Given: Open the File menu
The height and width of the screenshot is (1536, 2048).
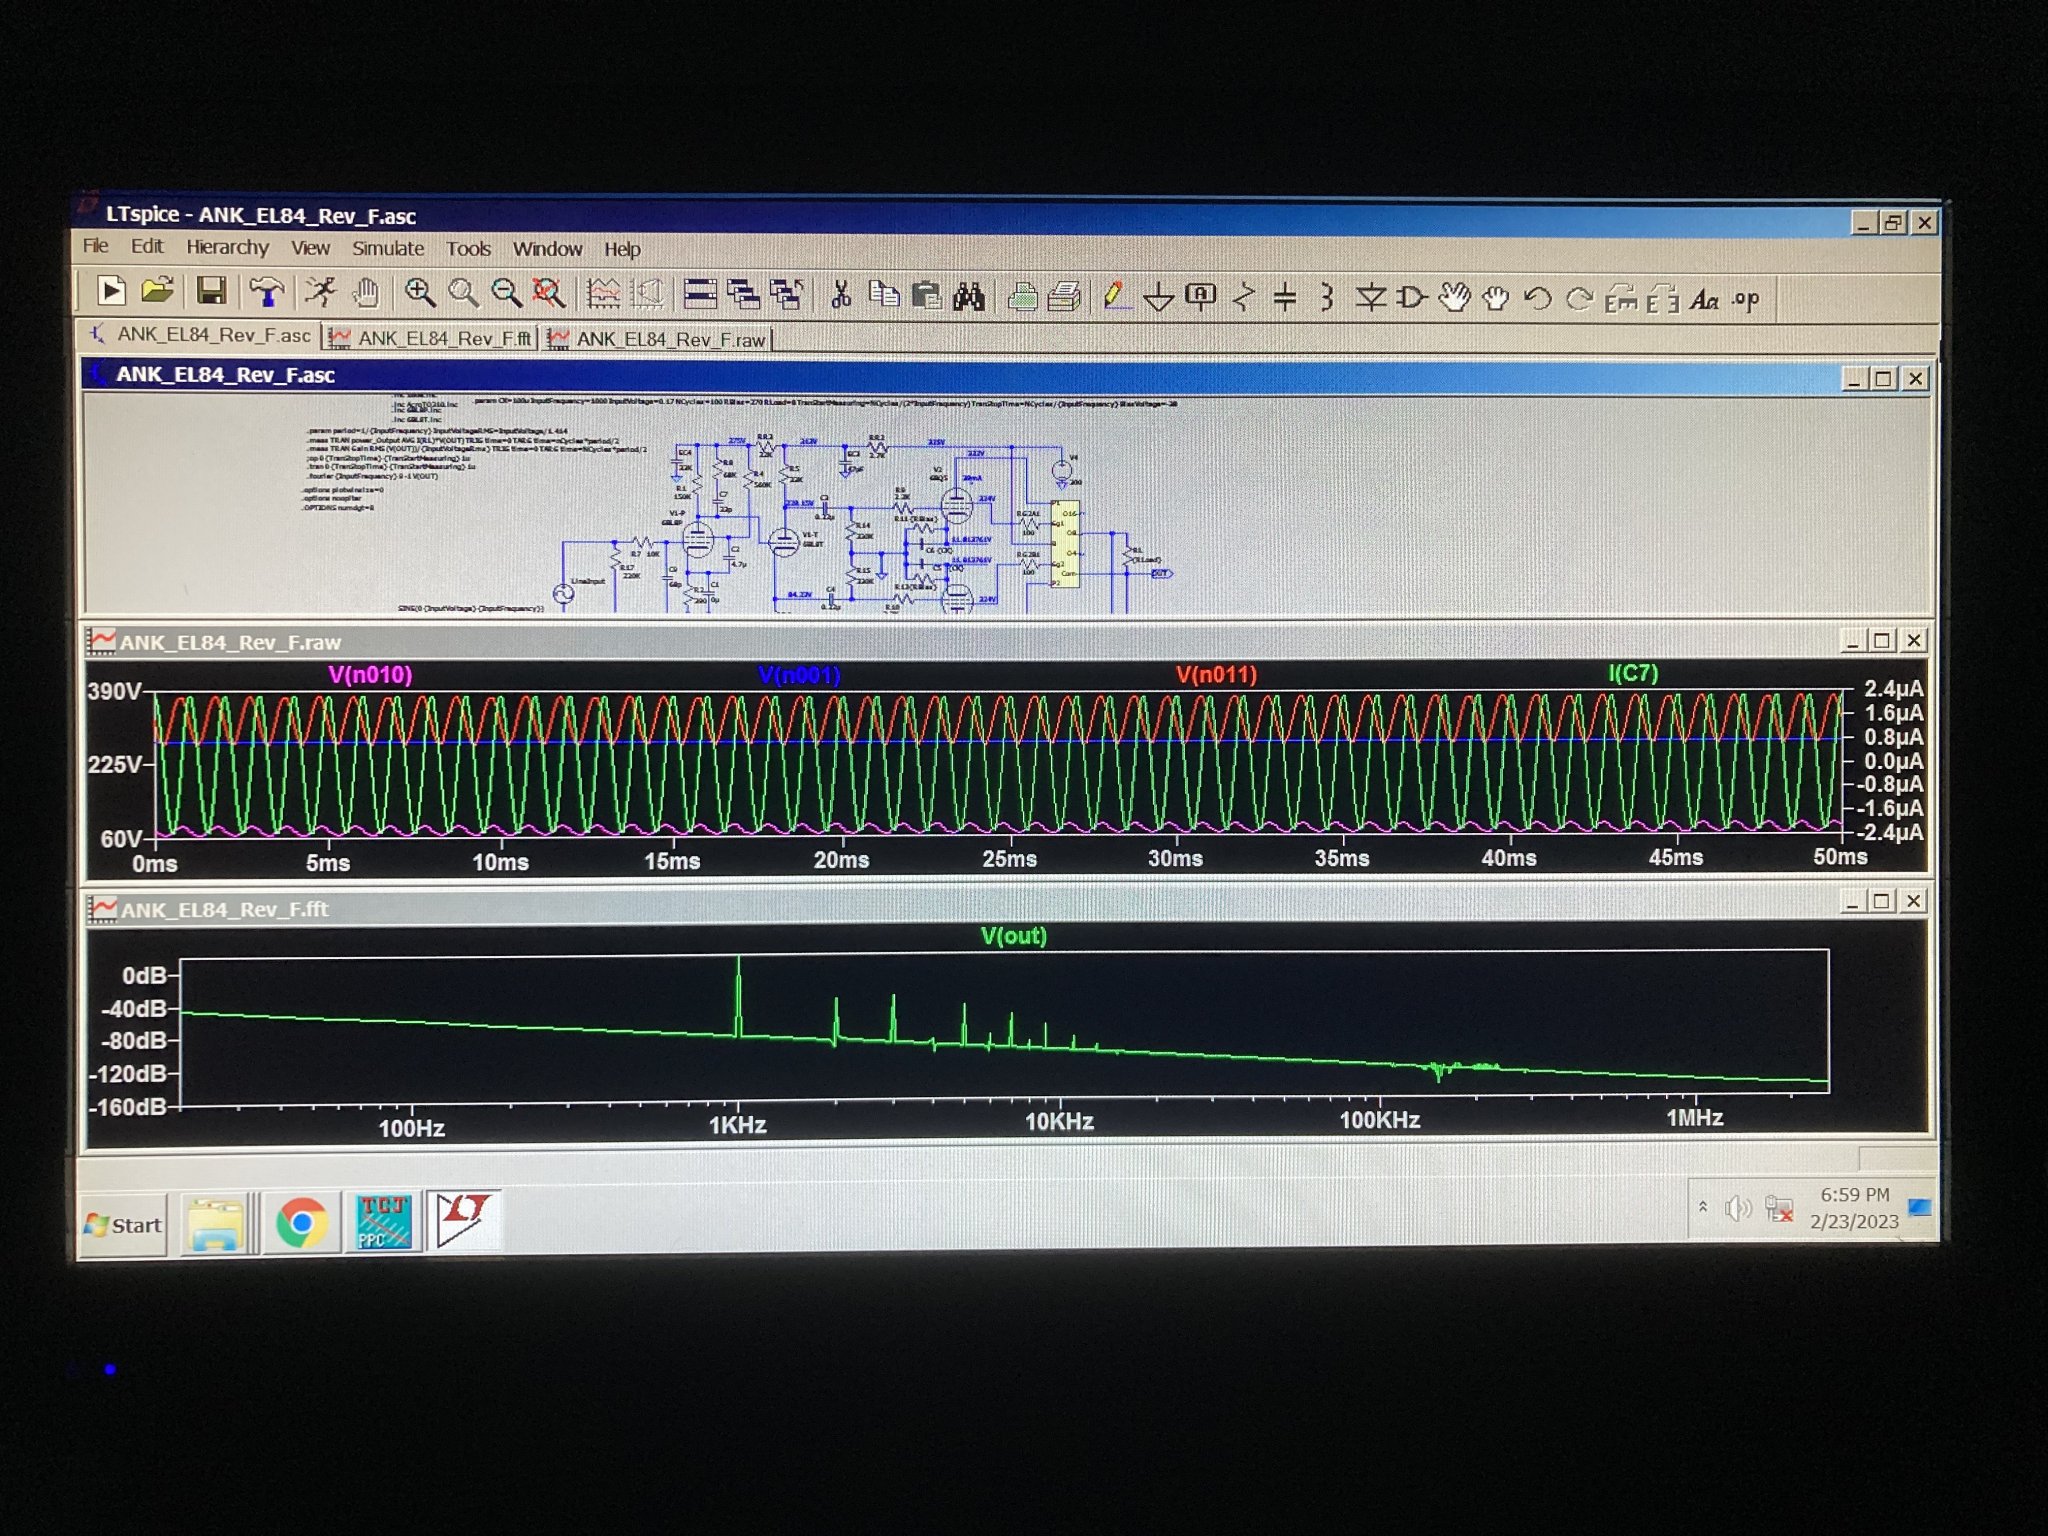Looking at the screenshot, I should [96, 246].
